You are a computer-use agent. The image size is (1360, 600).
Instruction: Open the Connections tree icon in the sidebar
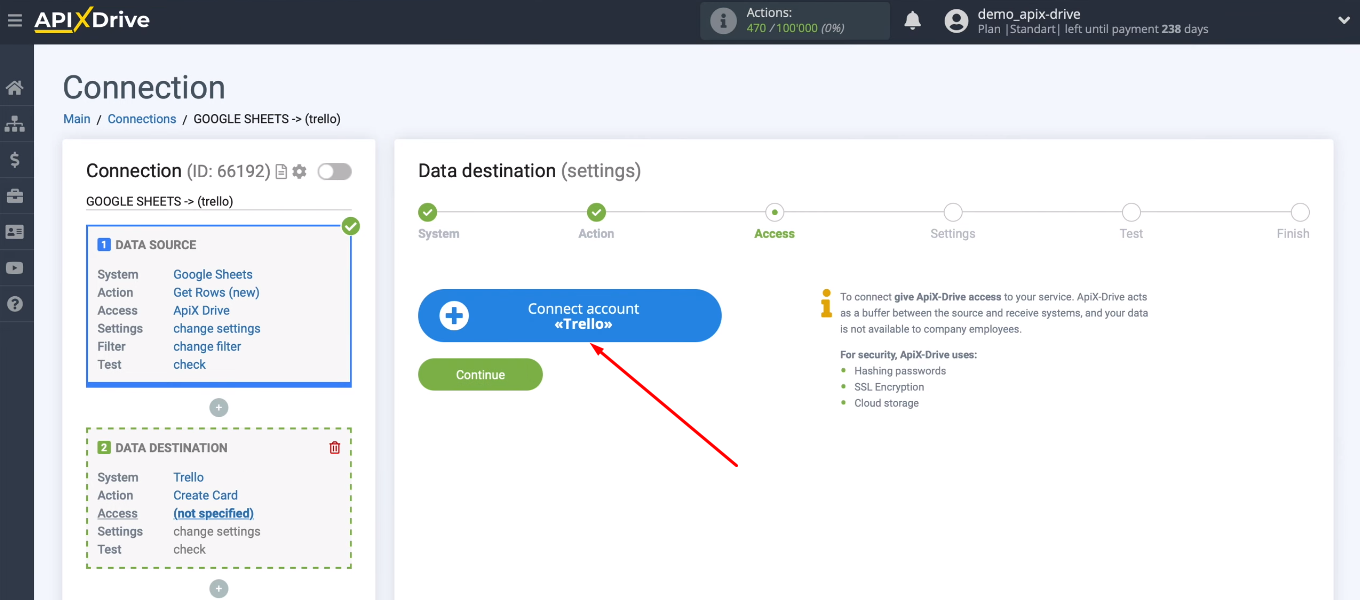pos(16,123)
